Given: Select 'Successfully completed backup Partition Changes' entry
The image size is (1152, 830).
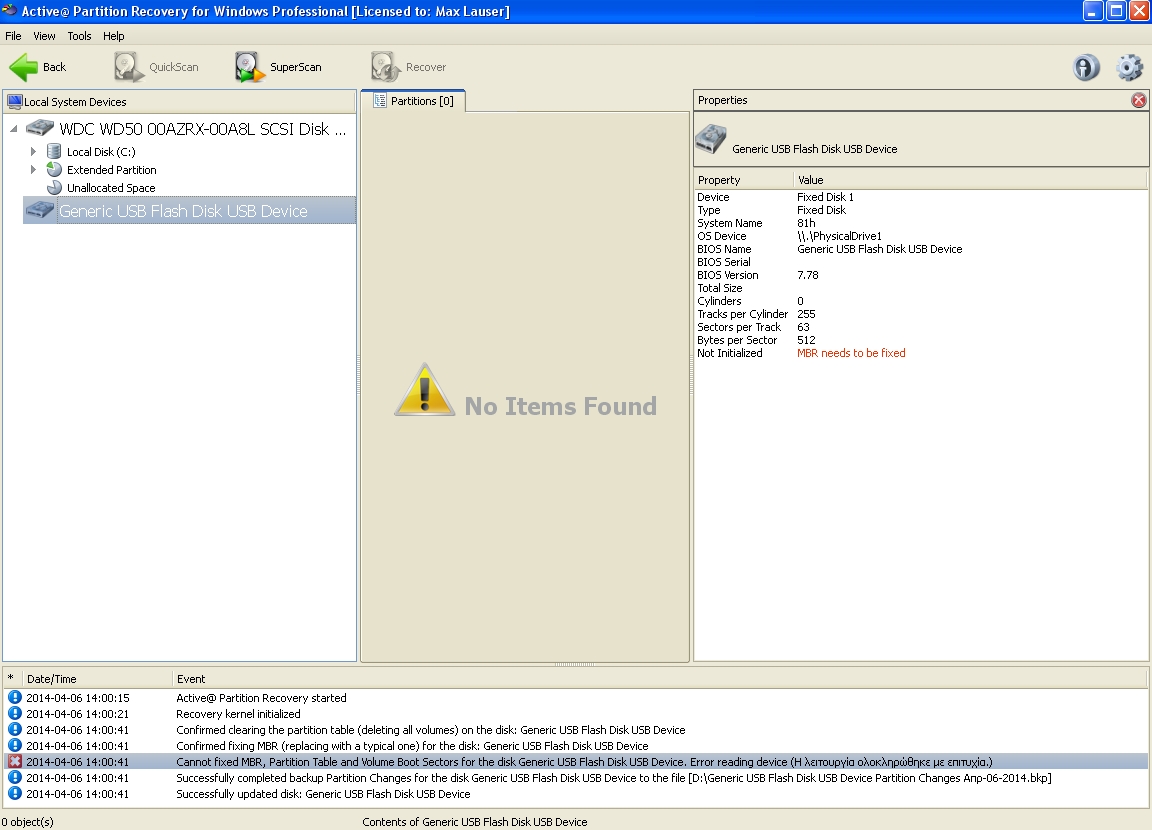Looking at the screenshot, I should click(x=613, y=778).
